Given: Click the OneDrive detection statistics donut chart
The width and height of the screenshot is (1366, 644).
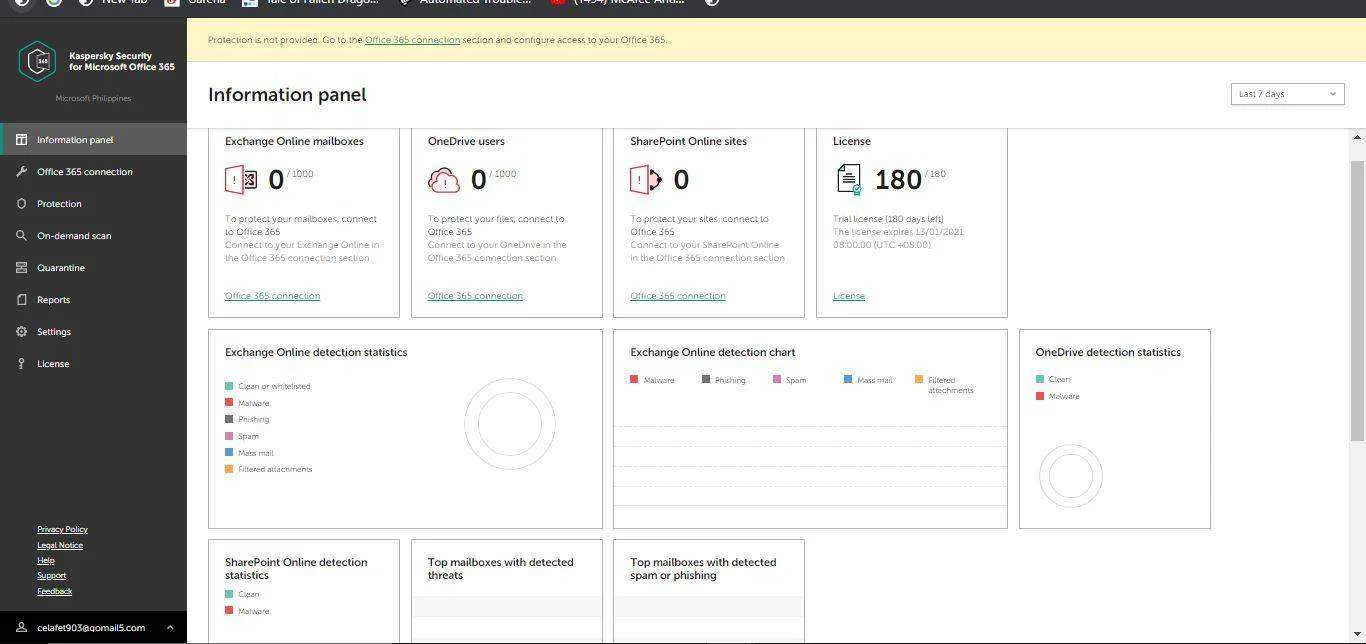Looking at the screenshot, I should pyautogui.click(x=1071, y=476).
